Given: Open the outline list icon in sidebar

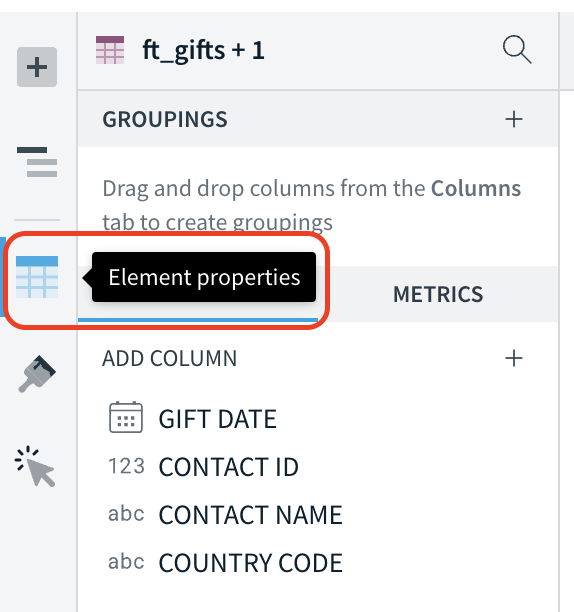Looking at the screenshot, I should point(37,162).
